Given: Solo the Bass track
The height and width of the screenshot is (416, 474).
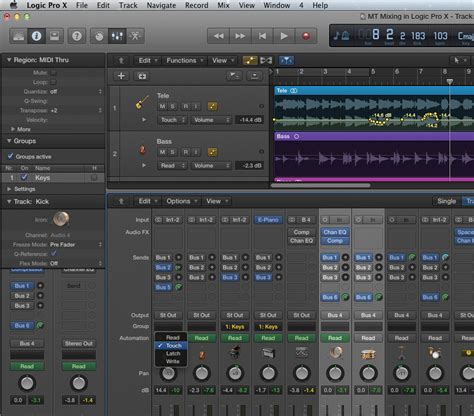Looking at the screenshot, I should 172,152.
